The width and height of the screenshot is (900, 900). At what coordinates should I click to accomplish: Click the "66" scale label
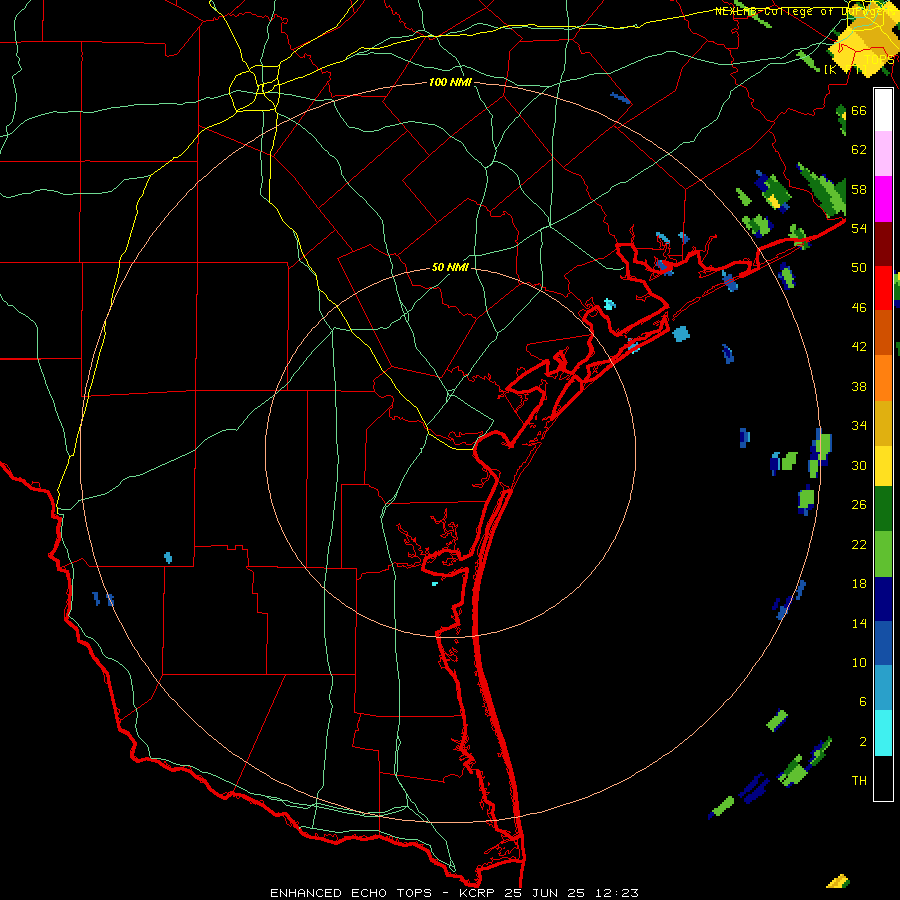pos(859,111)
